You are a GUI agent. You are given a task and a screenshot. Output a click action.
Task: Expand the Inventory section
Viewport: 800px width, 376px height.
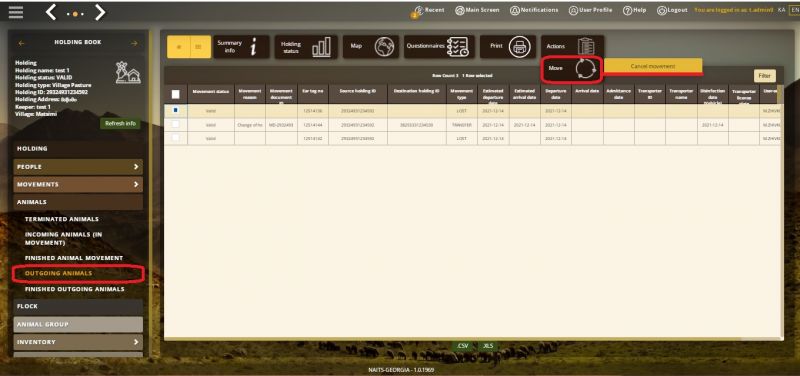tap(78, 342)
